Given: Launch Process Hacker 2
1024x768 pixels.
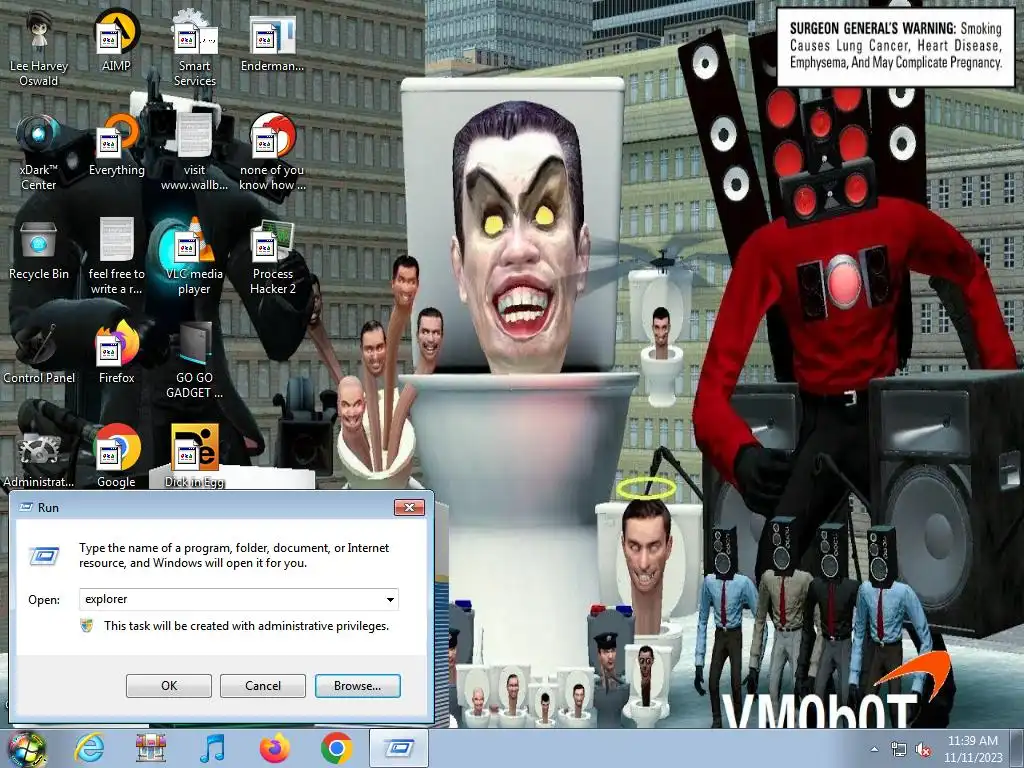Looking at the screenshot, I should 272,256.
